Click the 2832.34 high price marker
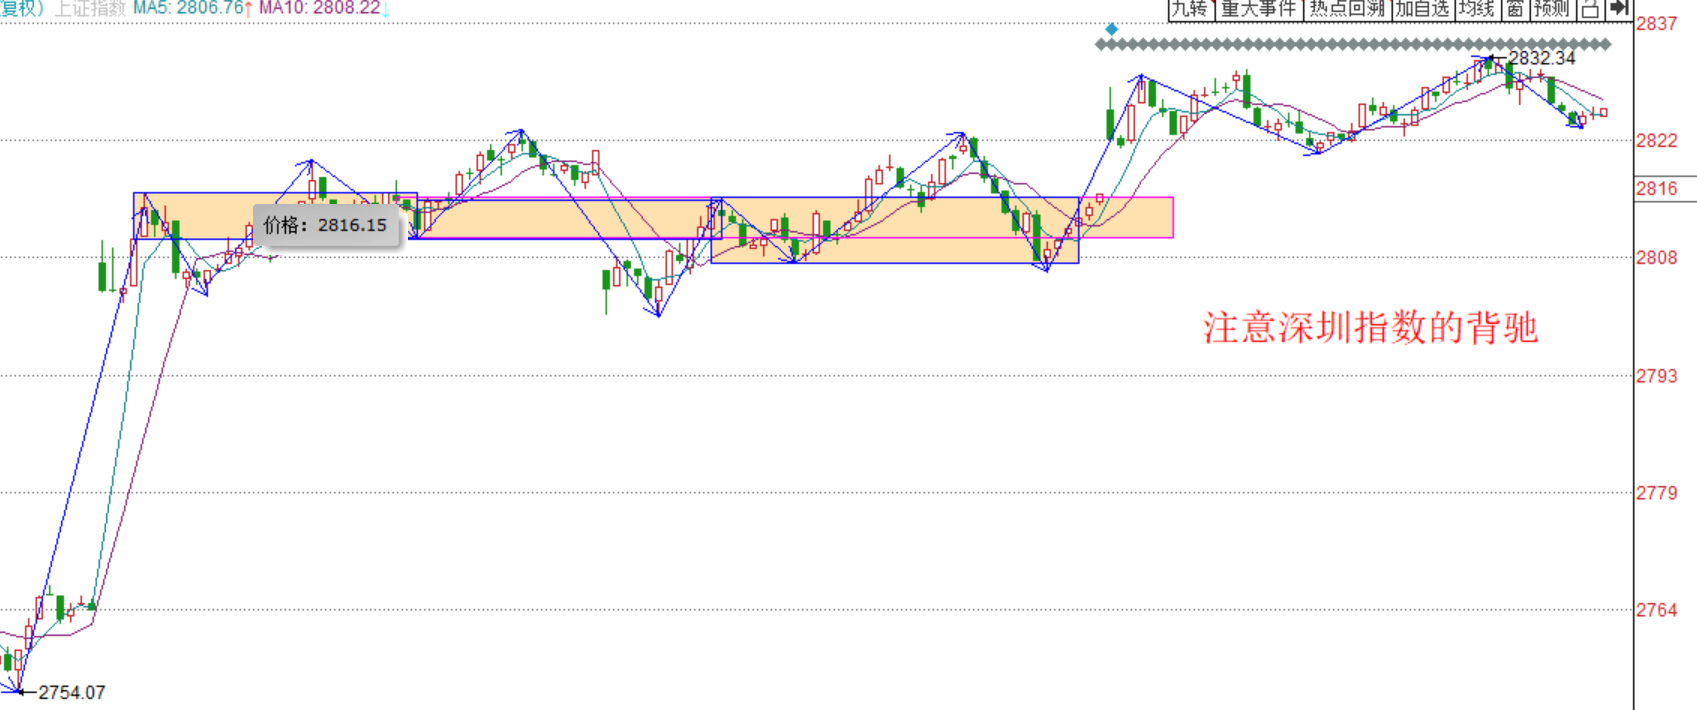The image size is (1697, 710). pos(1541,58)
